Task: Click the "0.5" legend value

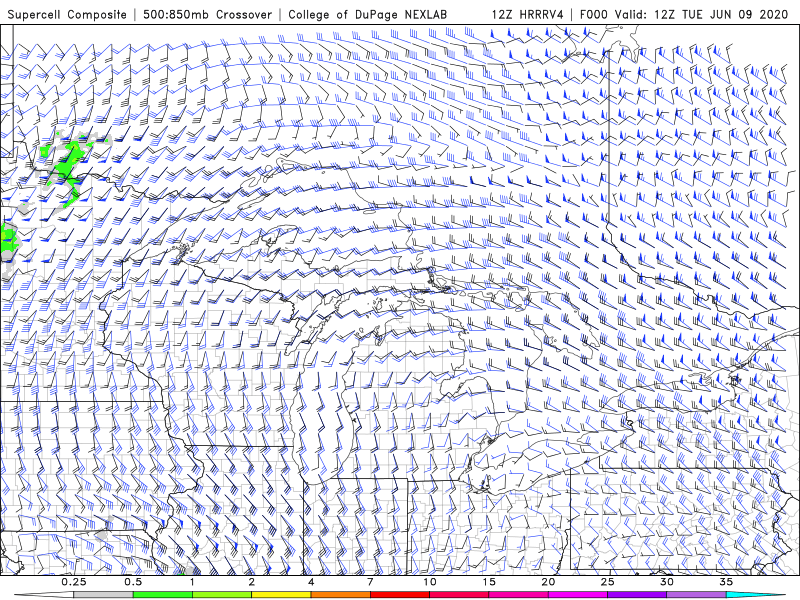Action: pyautogui.click(x=133, y=582)
